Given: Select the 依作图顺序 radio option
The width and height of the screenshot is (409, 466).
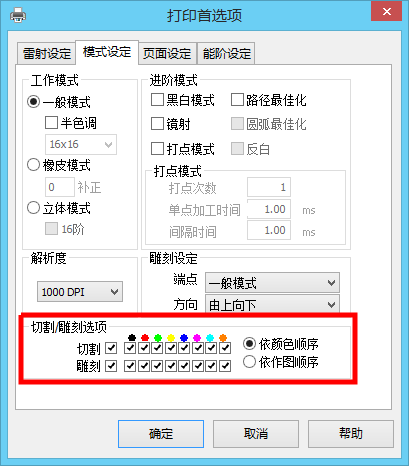Looking at the screenshot, I should [249, 362].
